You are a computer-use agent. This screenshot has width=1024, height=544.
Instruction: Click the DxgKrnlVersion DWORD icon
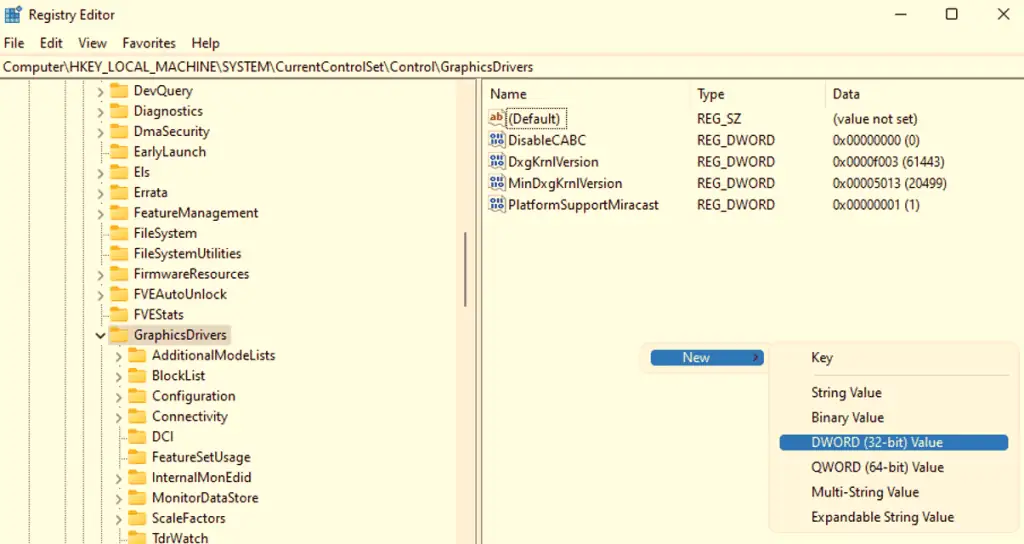point(496,161)
